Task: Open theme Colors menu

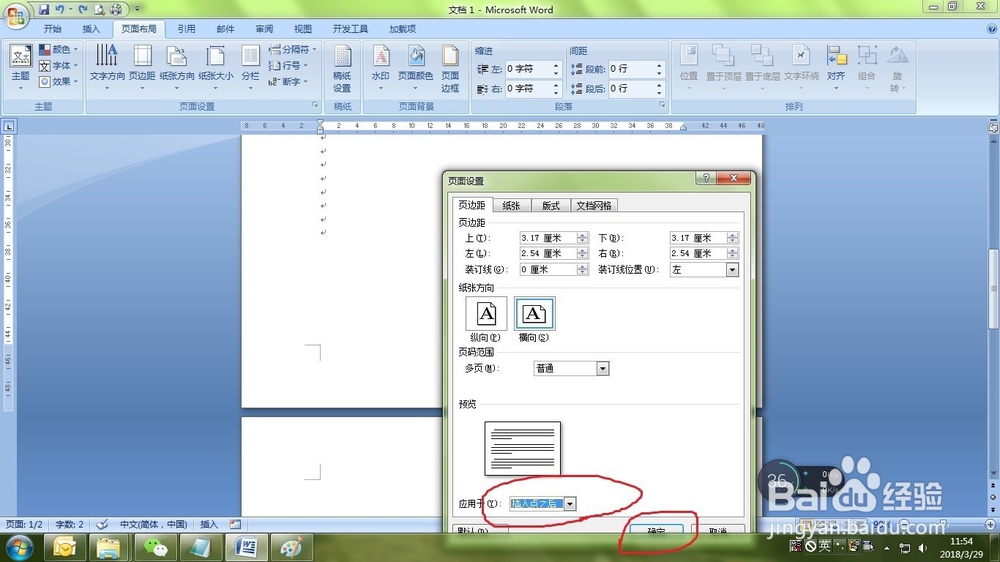Action: pos(59,50)
